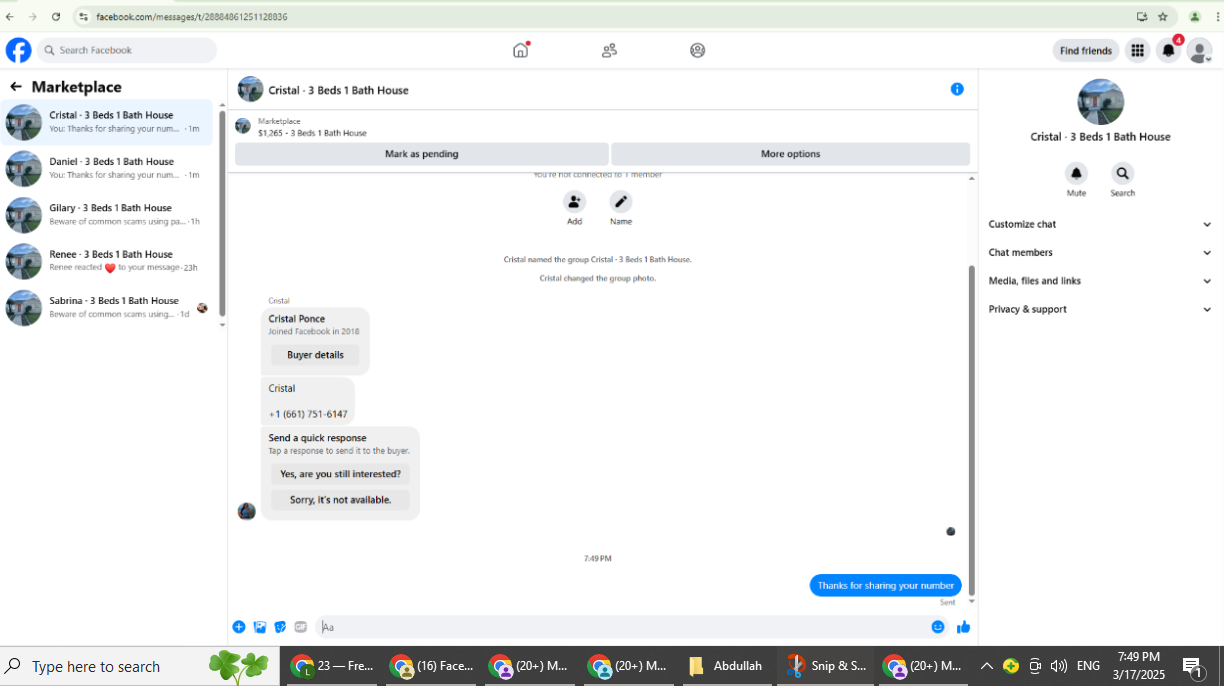This screenshot has height=686, width=1224.
Task: Bookmark this page with the star icon
Action: [1163, 17]
